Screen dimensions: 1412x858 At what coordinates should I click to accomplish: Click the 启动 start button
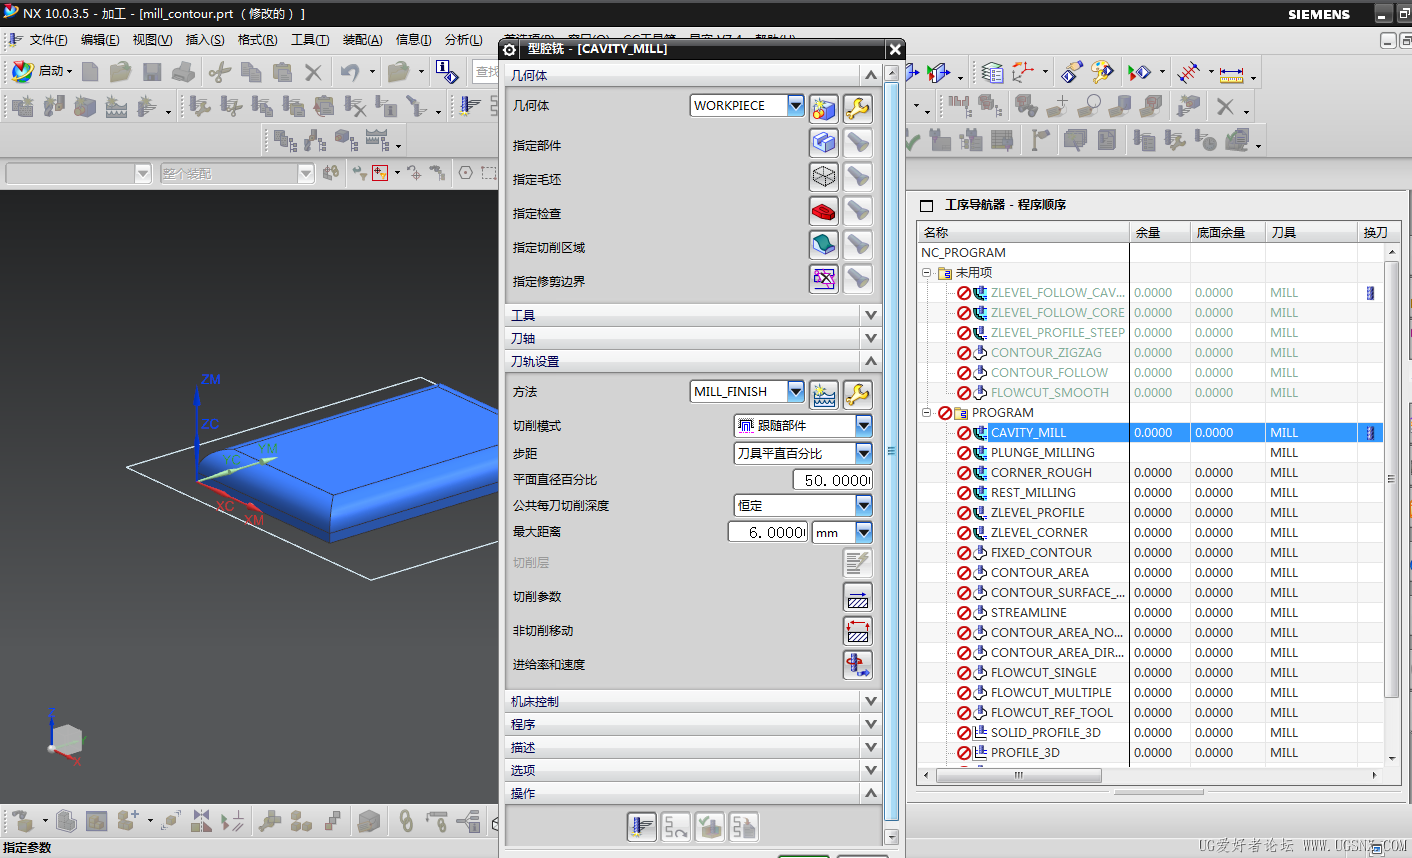[42, 71]
